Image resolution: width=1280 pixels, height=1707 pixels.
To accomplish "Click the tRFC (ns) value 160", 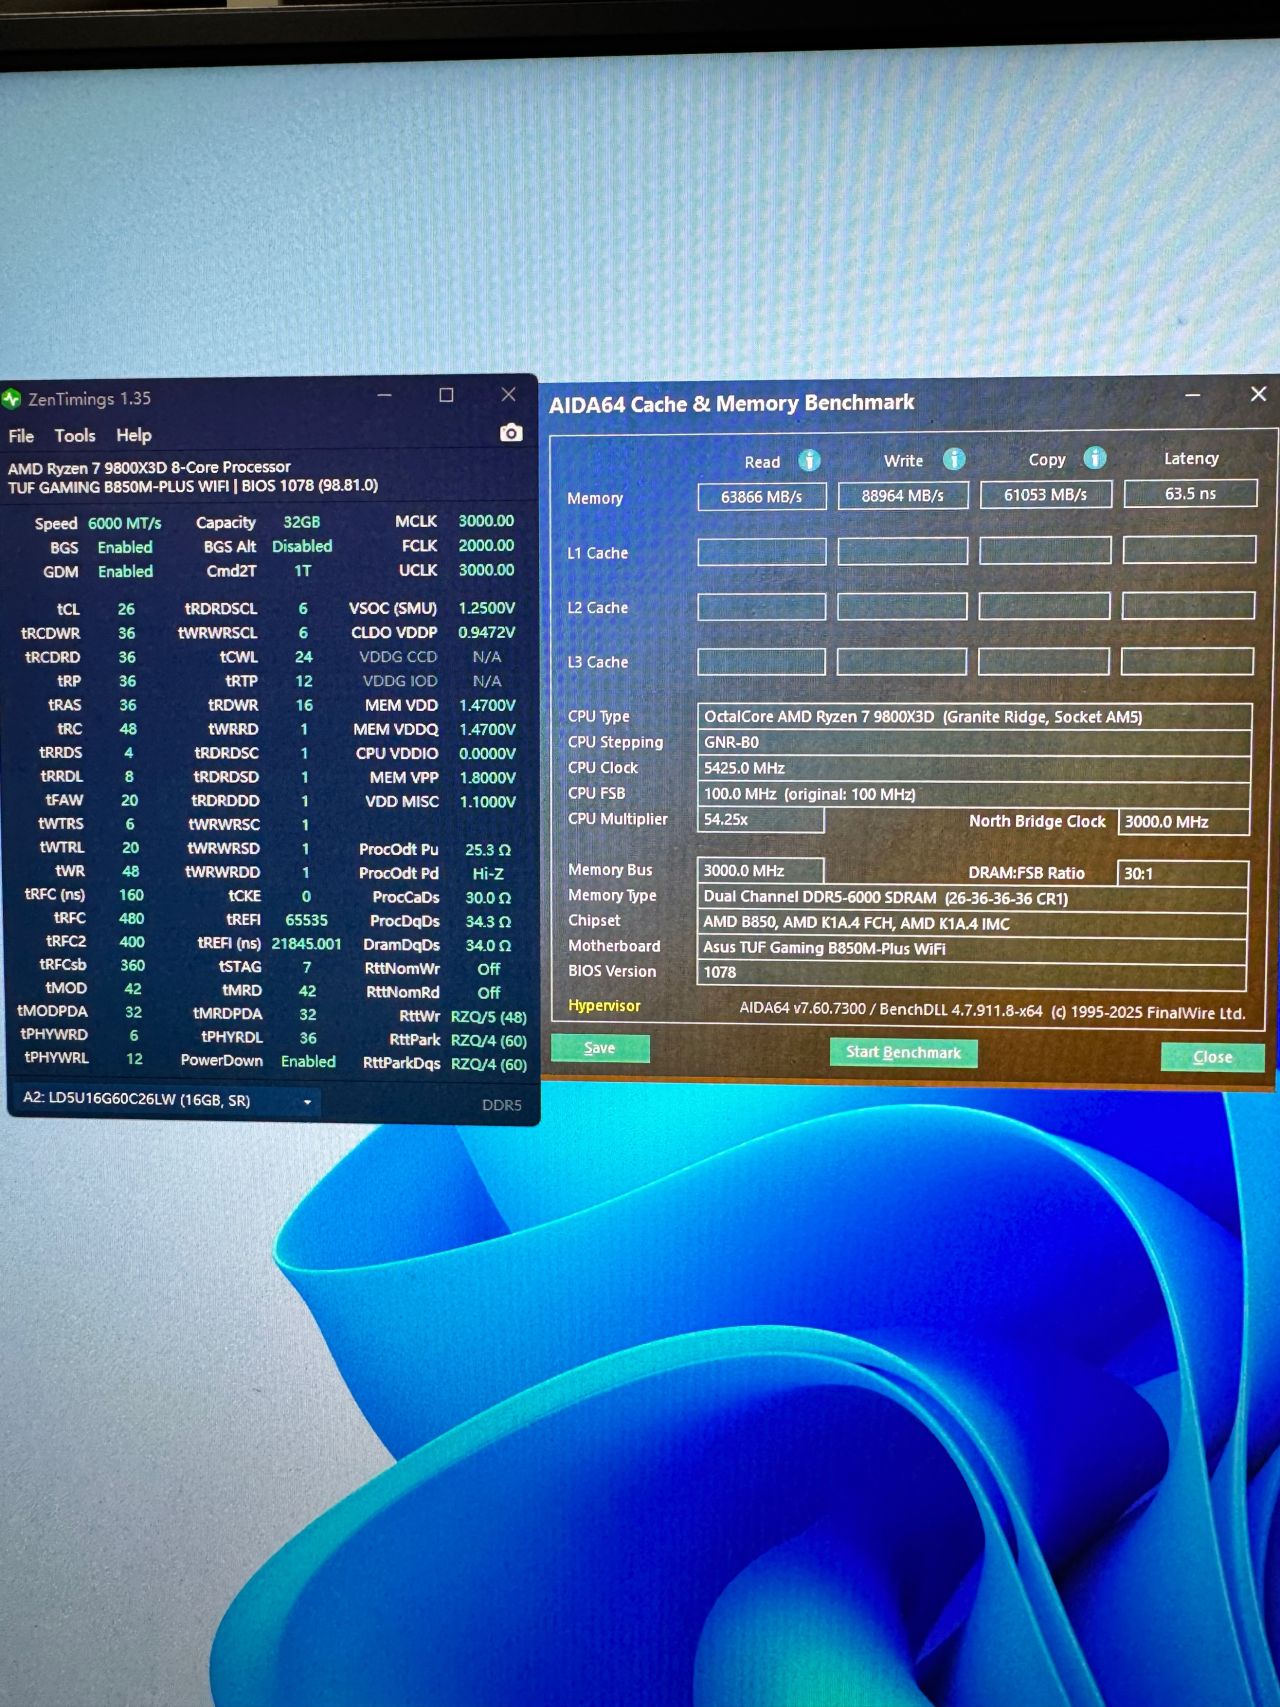I will [x=131, y=895].
